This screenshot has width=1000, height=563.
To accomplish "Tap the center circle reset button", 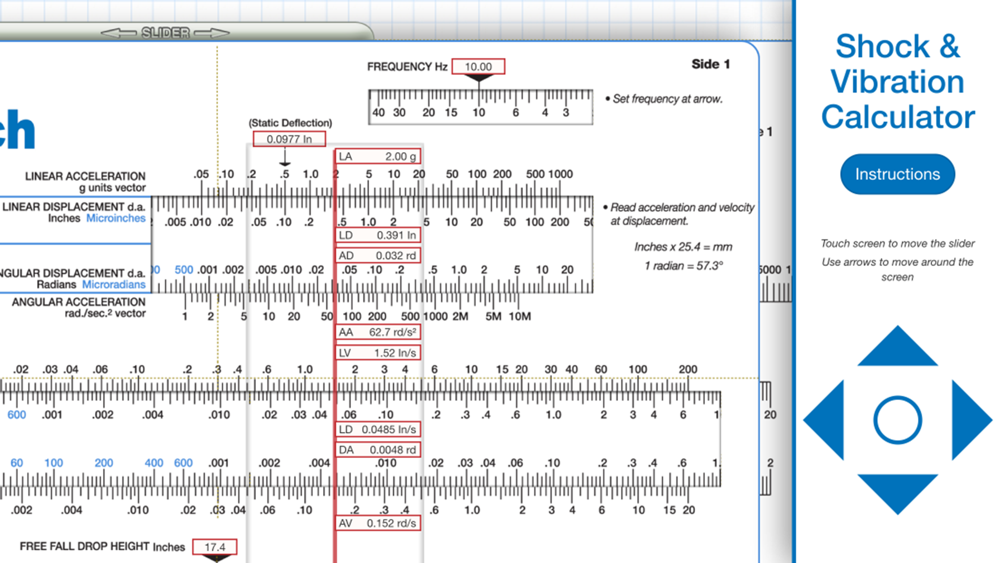I will coord(897,420).
